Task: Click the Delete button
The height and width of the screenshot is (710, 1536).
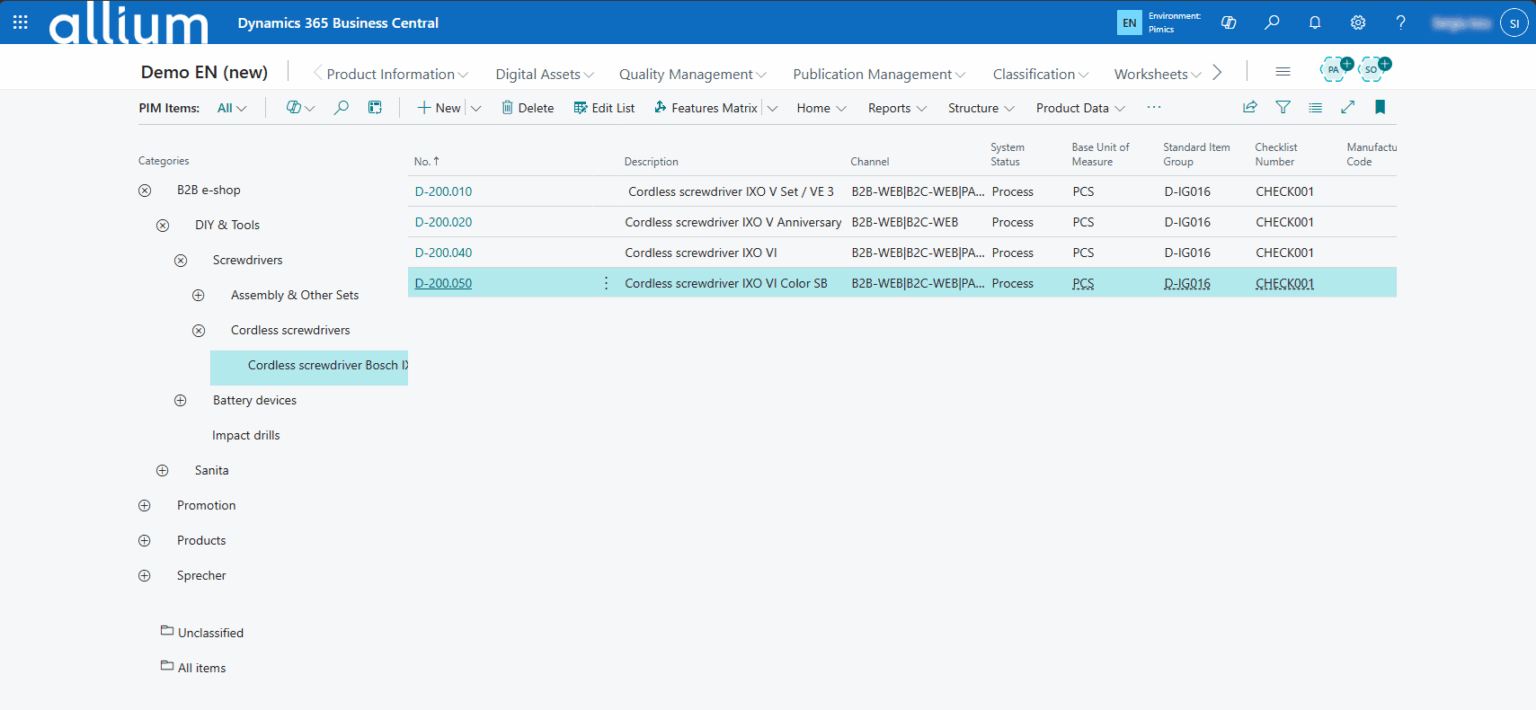Action: coord(527,108)
